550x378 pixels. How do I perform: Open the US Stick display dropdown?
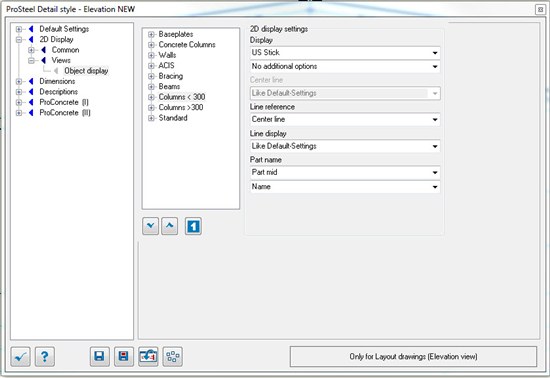(345, 53)
